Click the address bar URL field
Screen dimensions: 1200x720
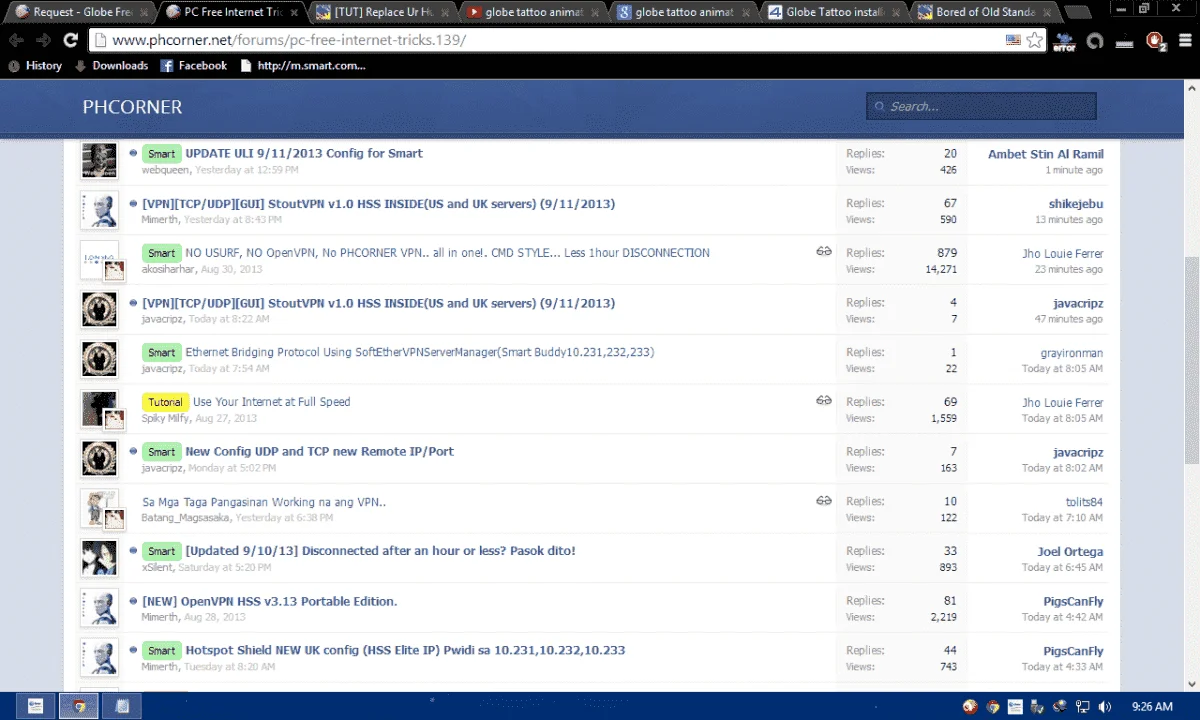(x=550, y=41)
